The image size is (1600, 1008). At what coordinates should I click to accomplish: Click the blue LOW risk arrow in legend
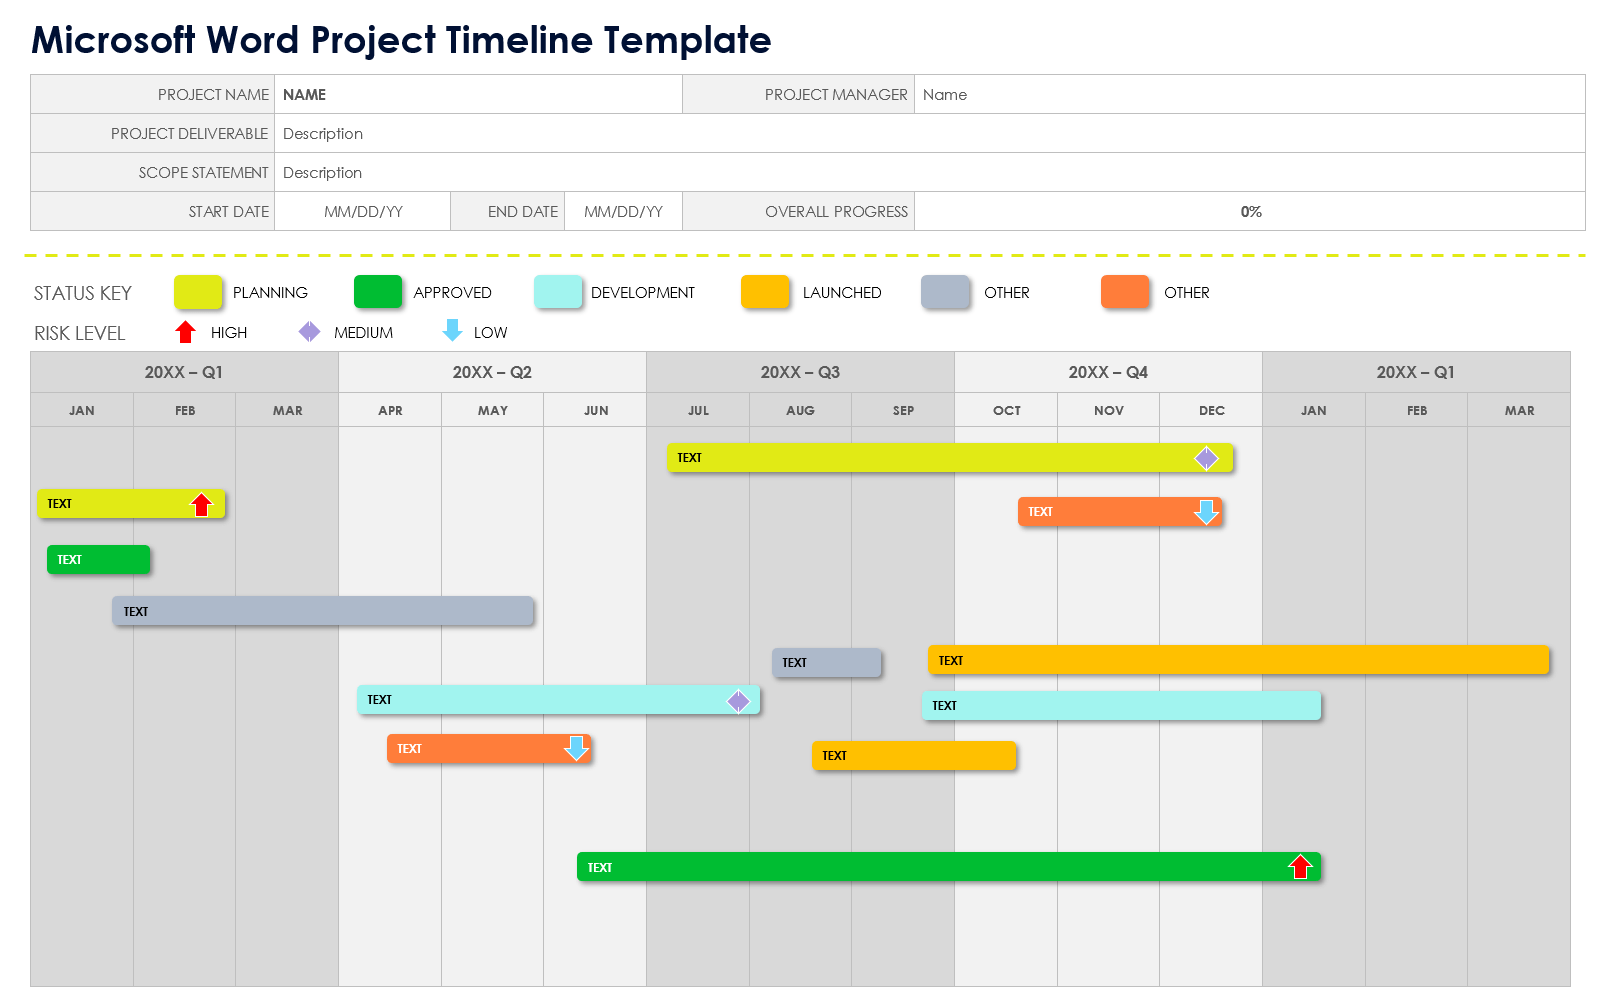452,331
